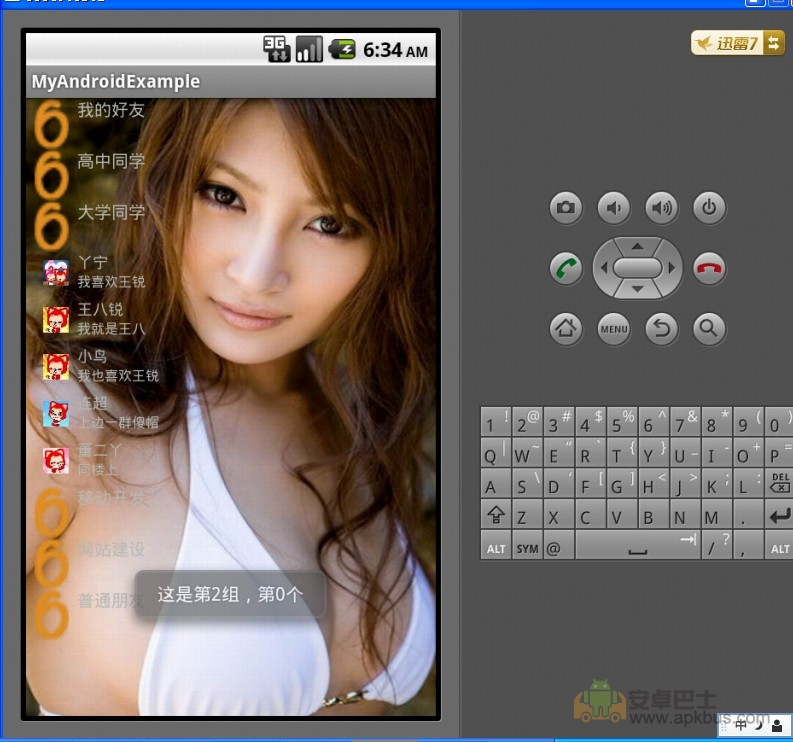Click the 1 key on keyboard
Screen dimensions: 793x742
(x=496, y=421)
